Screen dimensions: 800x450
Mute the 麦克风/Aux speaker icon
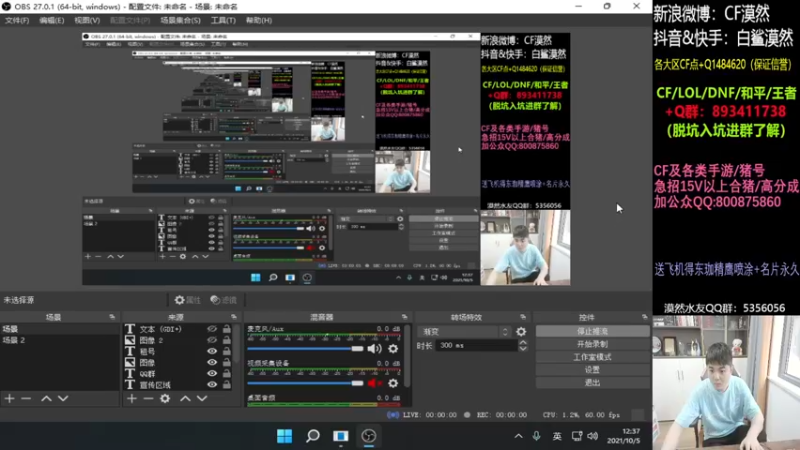374,349
